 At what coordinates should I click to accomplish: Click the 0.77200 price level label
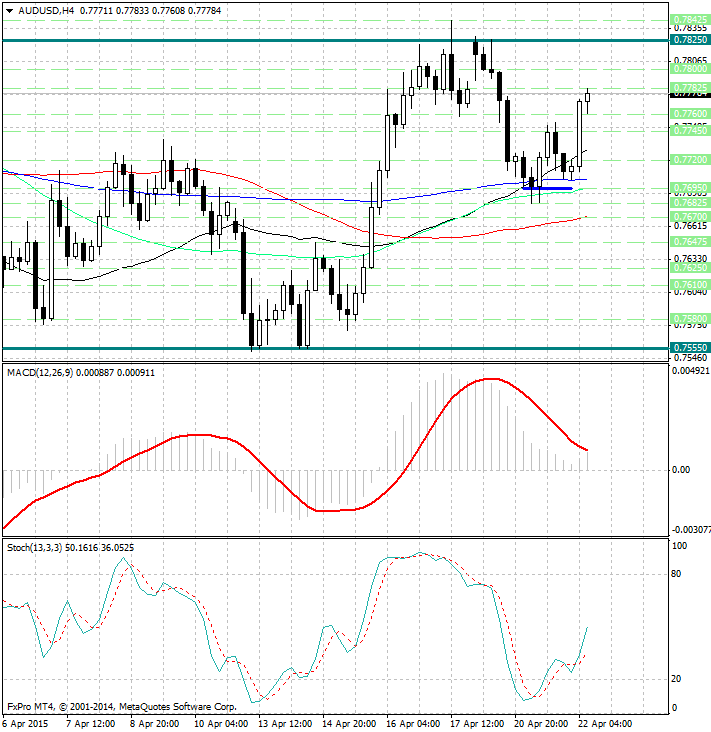pos(690,160)
